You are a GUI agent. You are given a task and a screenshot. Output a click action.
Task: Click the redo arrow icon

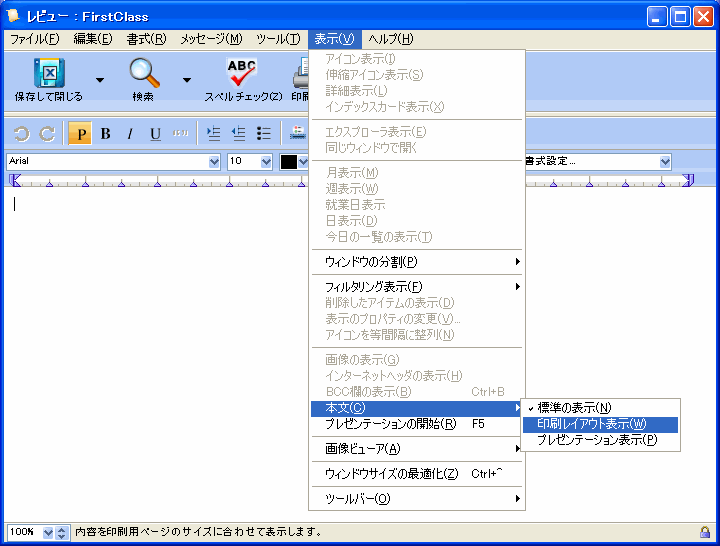46,134
